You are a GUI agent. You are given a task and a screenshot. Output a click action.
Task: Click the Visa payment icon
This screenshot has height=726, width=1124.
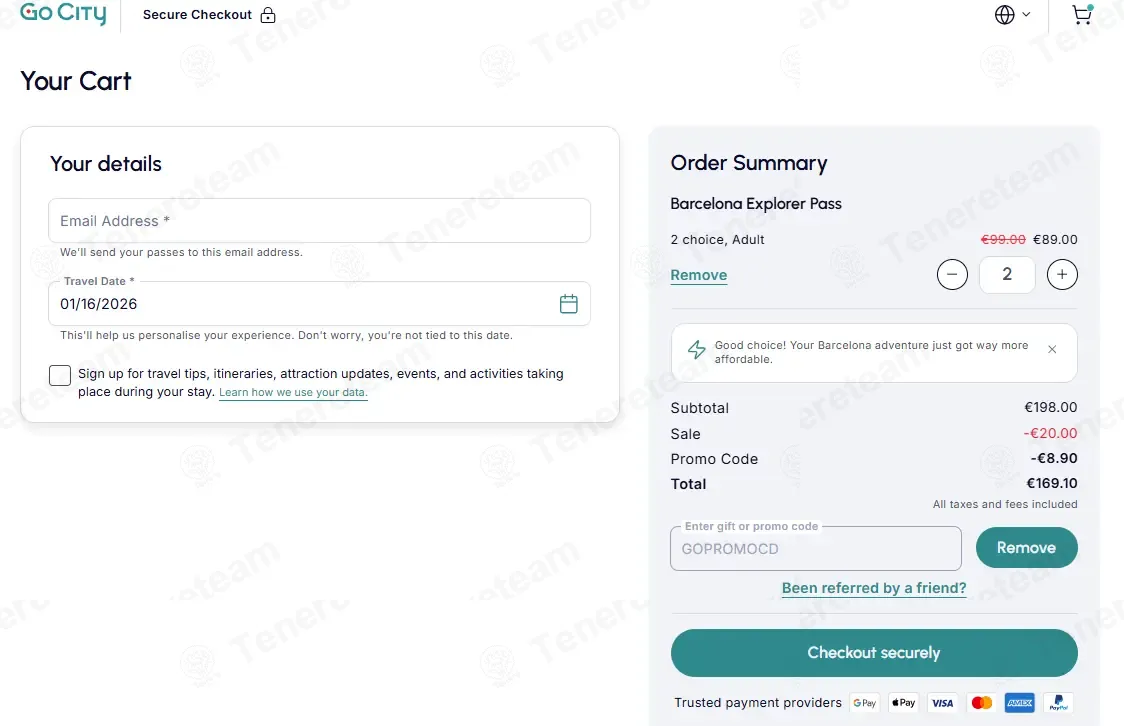coord(942,703)
